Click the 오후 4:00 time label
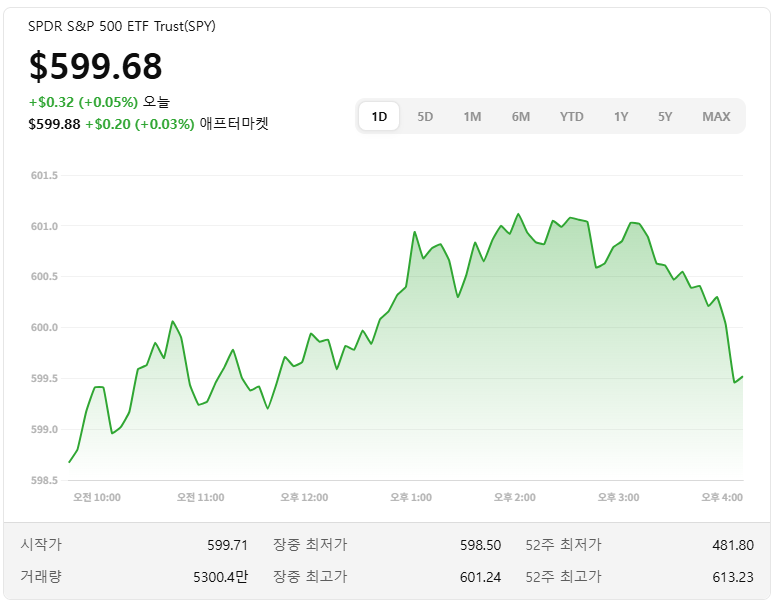 [722, 497]
